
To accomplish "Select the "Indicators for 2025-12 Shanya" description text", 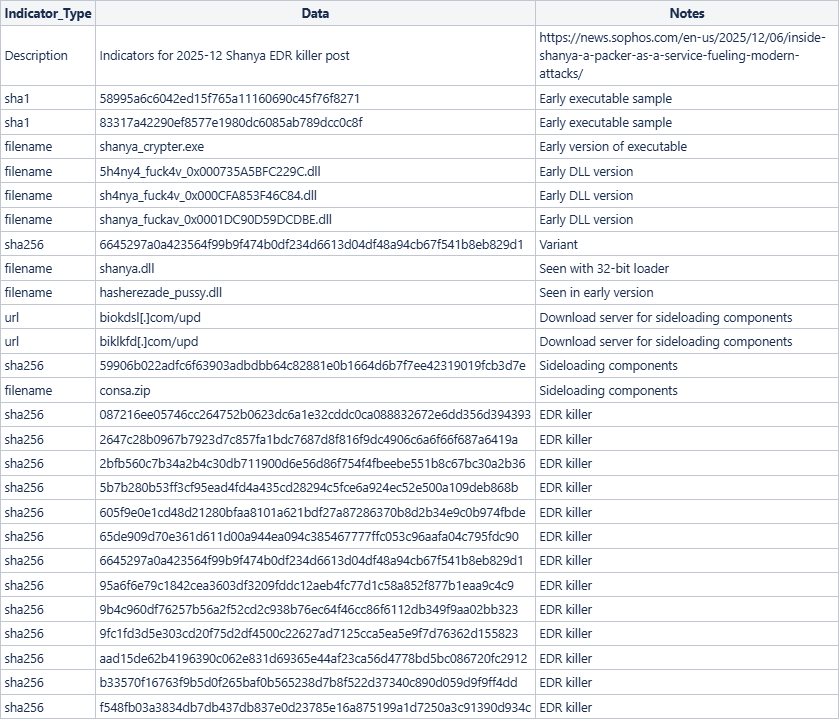I will click(224, 56).
